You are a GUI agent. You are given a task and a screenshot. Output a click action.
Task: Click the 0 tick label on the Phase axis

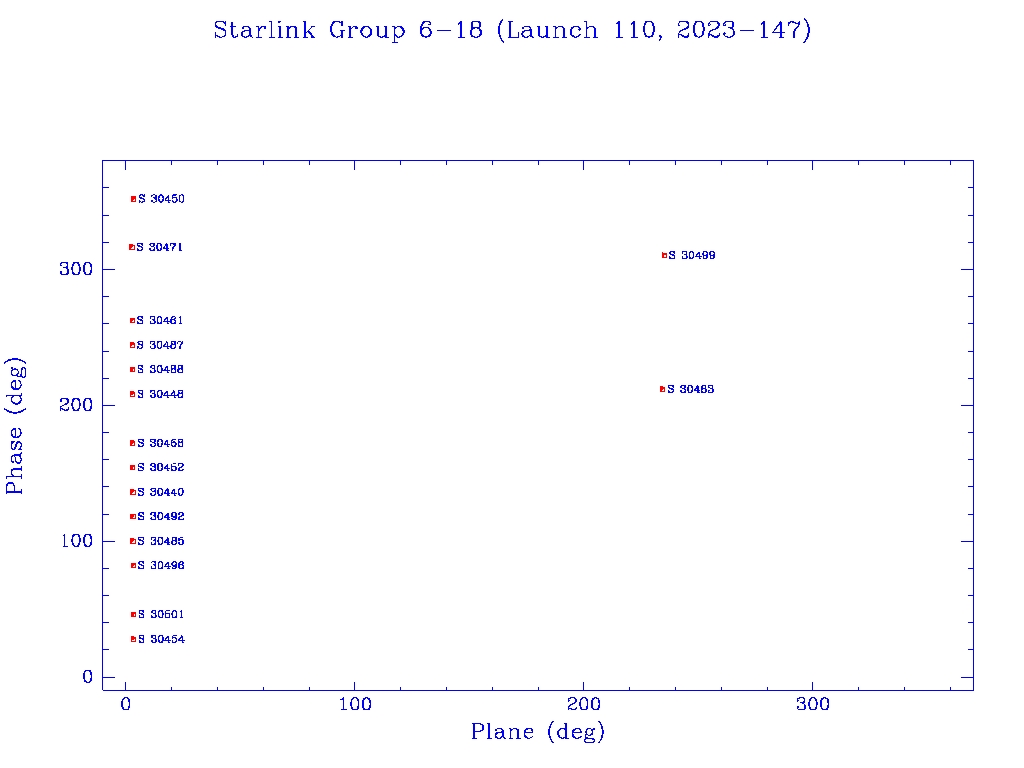pyautogui.click(x=87, y=678)
